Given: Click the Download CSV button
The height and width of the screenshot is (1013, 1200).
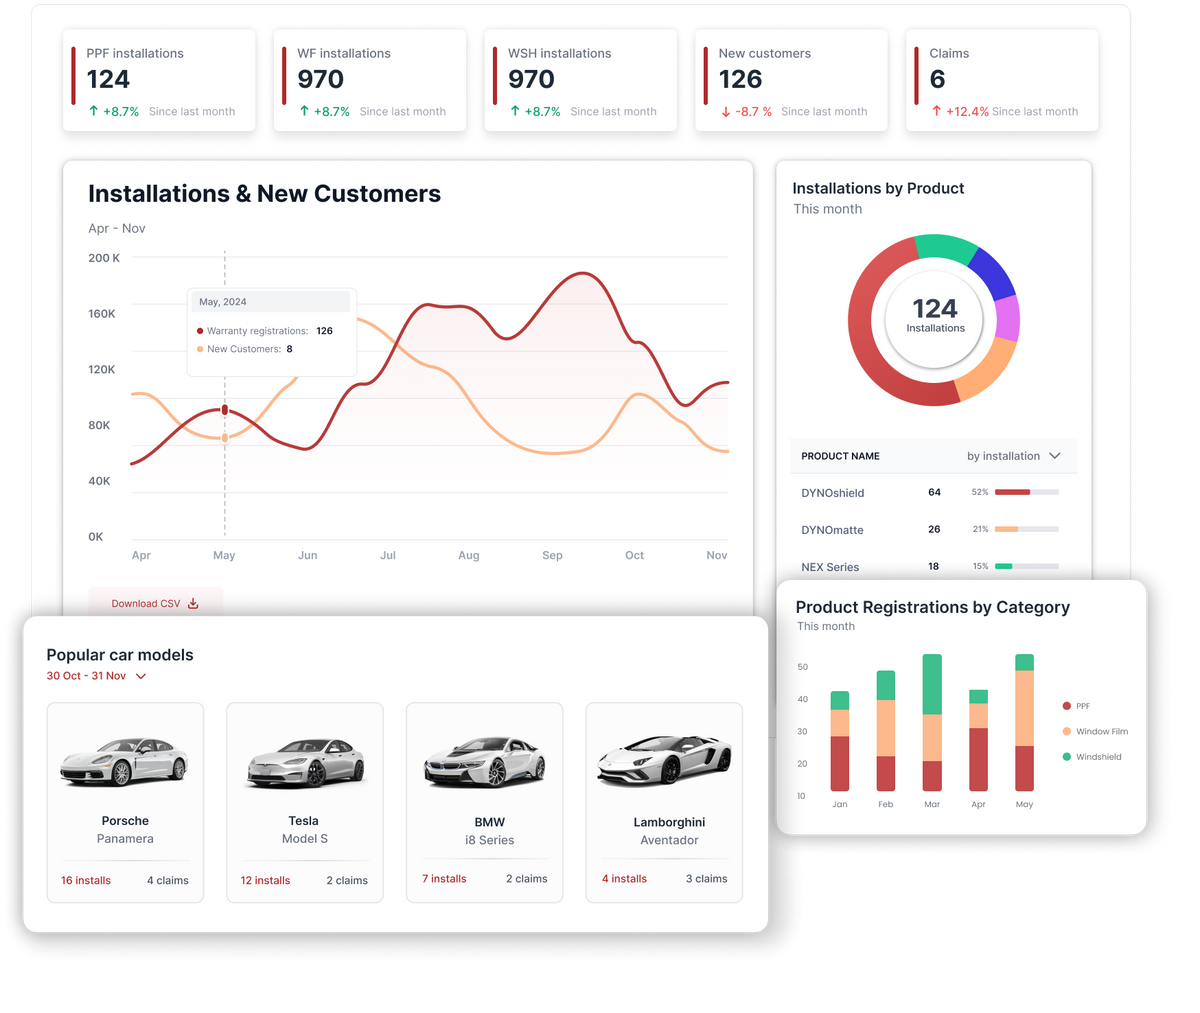Looking at the screenshot, I should (x=154, y=604).
